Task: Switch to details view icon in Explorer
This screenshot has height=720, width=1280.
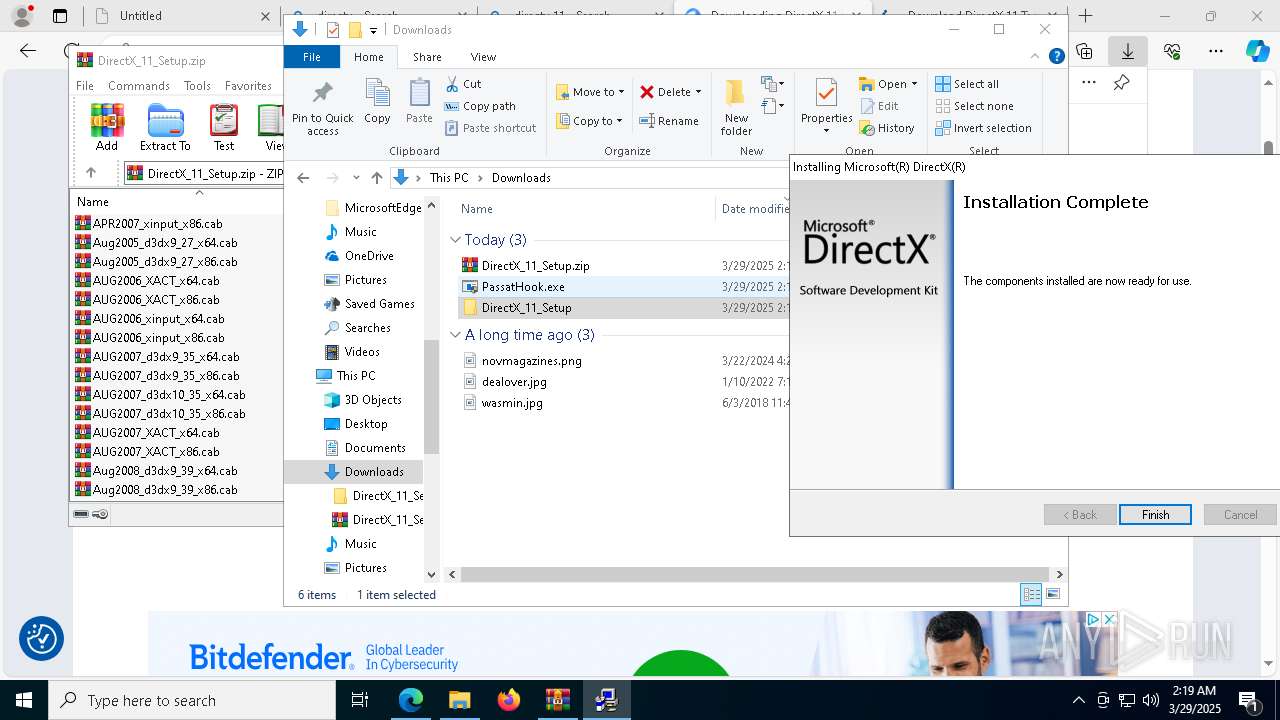Action: pos(1031,594)
